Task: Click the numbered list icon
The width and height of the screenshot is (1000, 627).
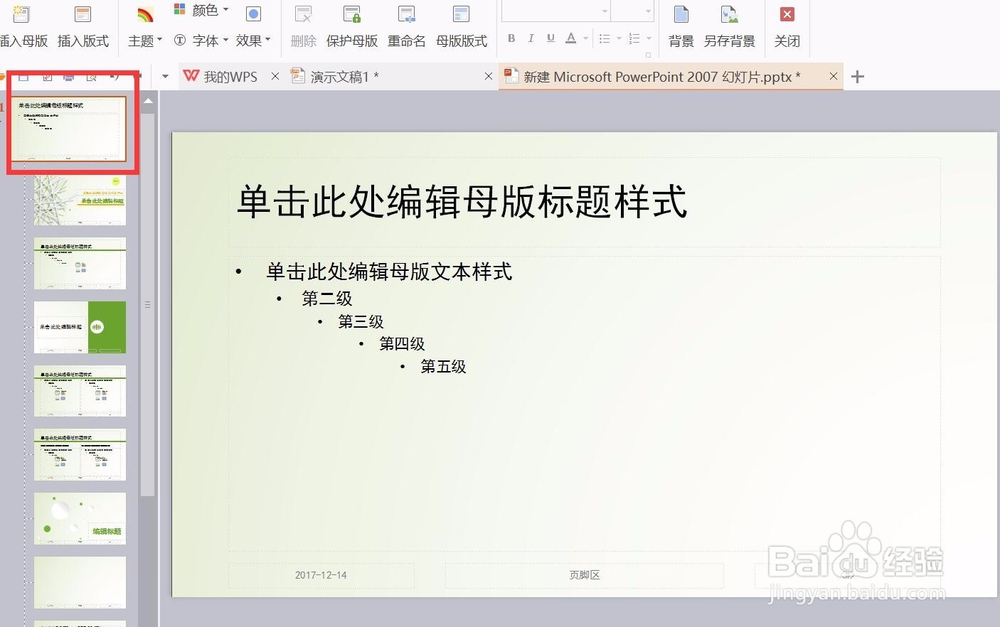Action: tap(634, 39)
